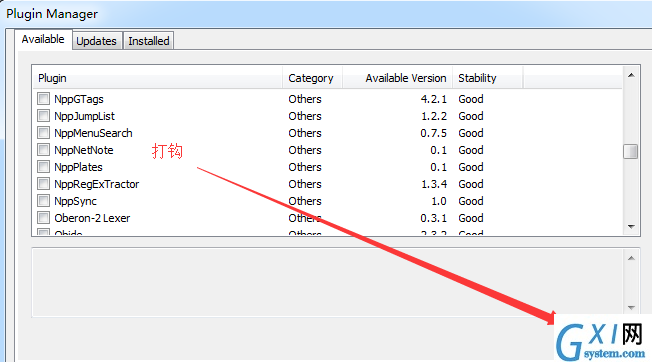Sort by the Stability column header

click(487, 78)
